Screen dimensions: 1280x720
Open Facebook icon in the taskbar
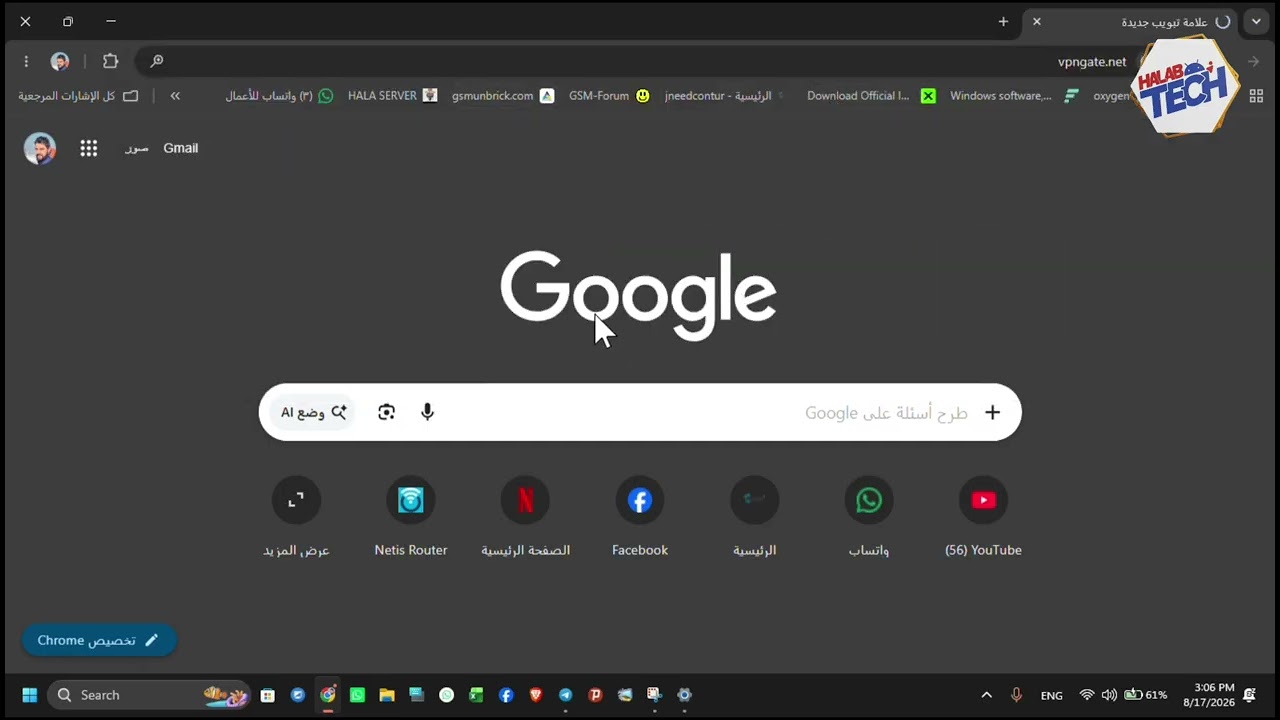pos(506,695)
